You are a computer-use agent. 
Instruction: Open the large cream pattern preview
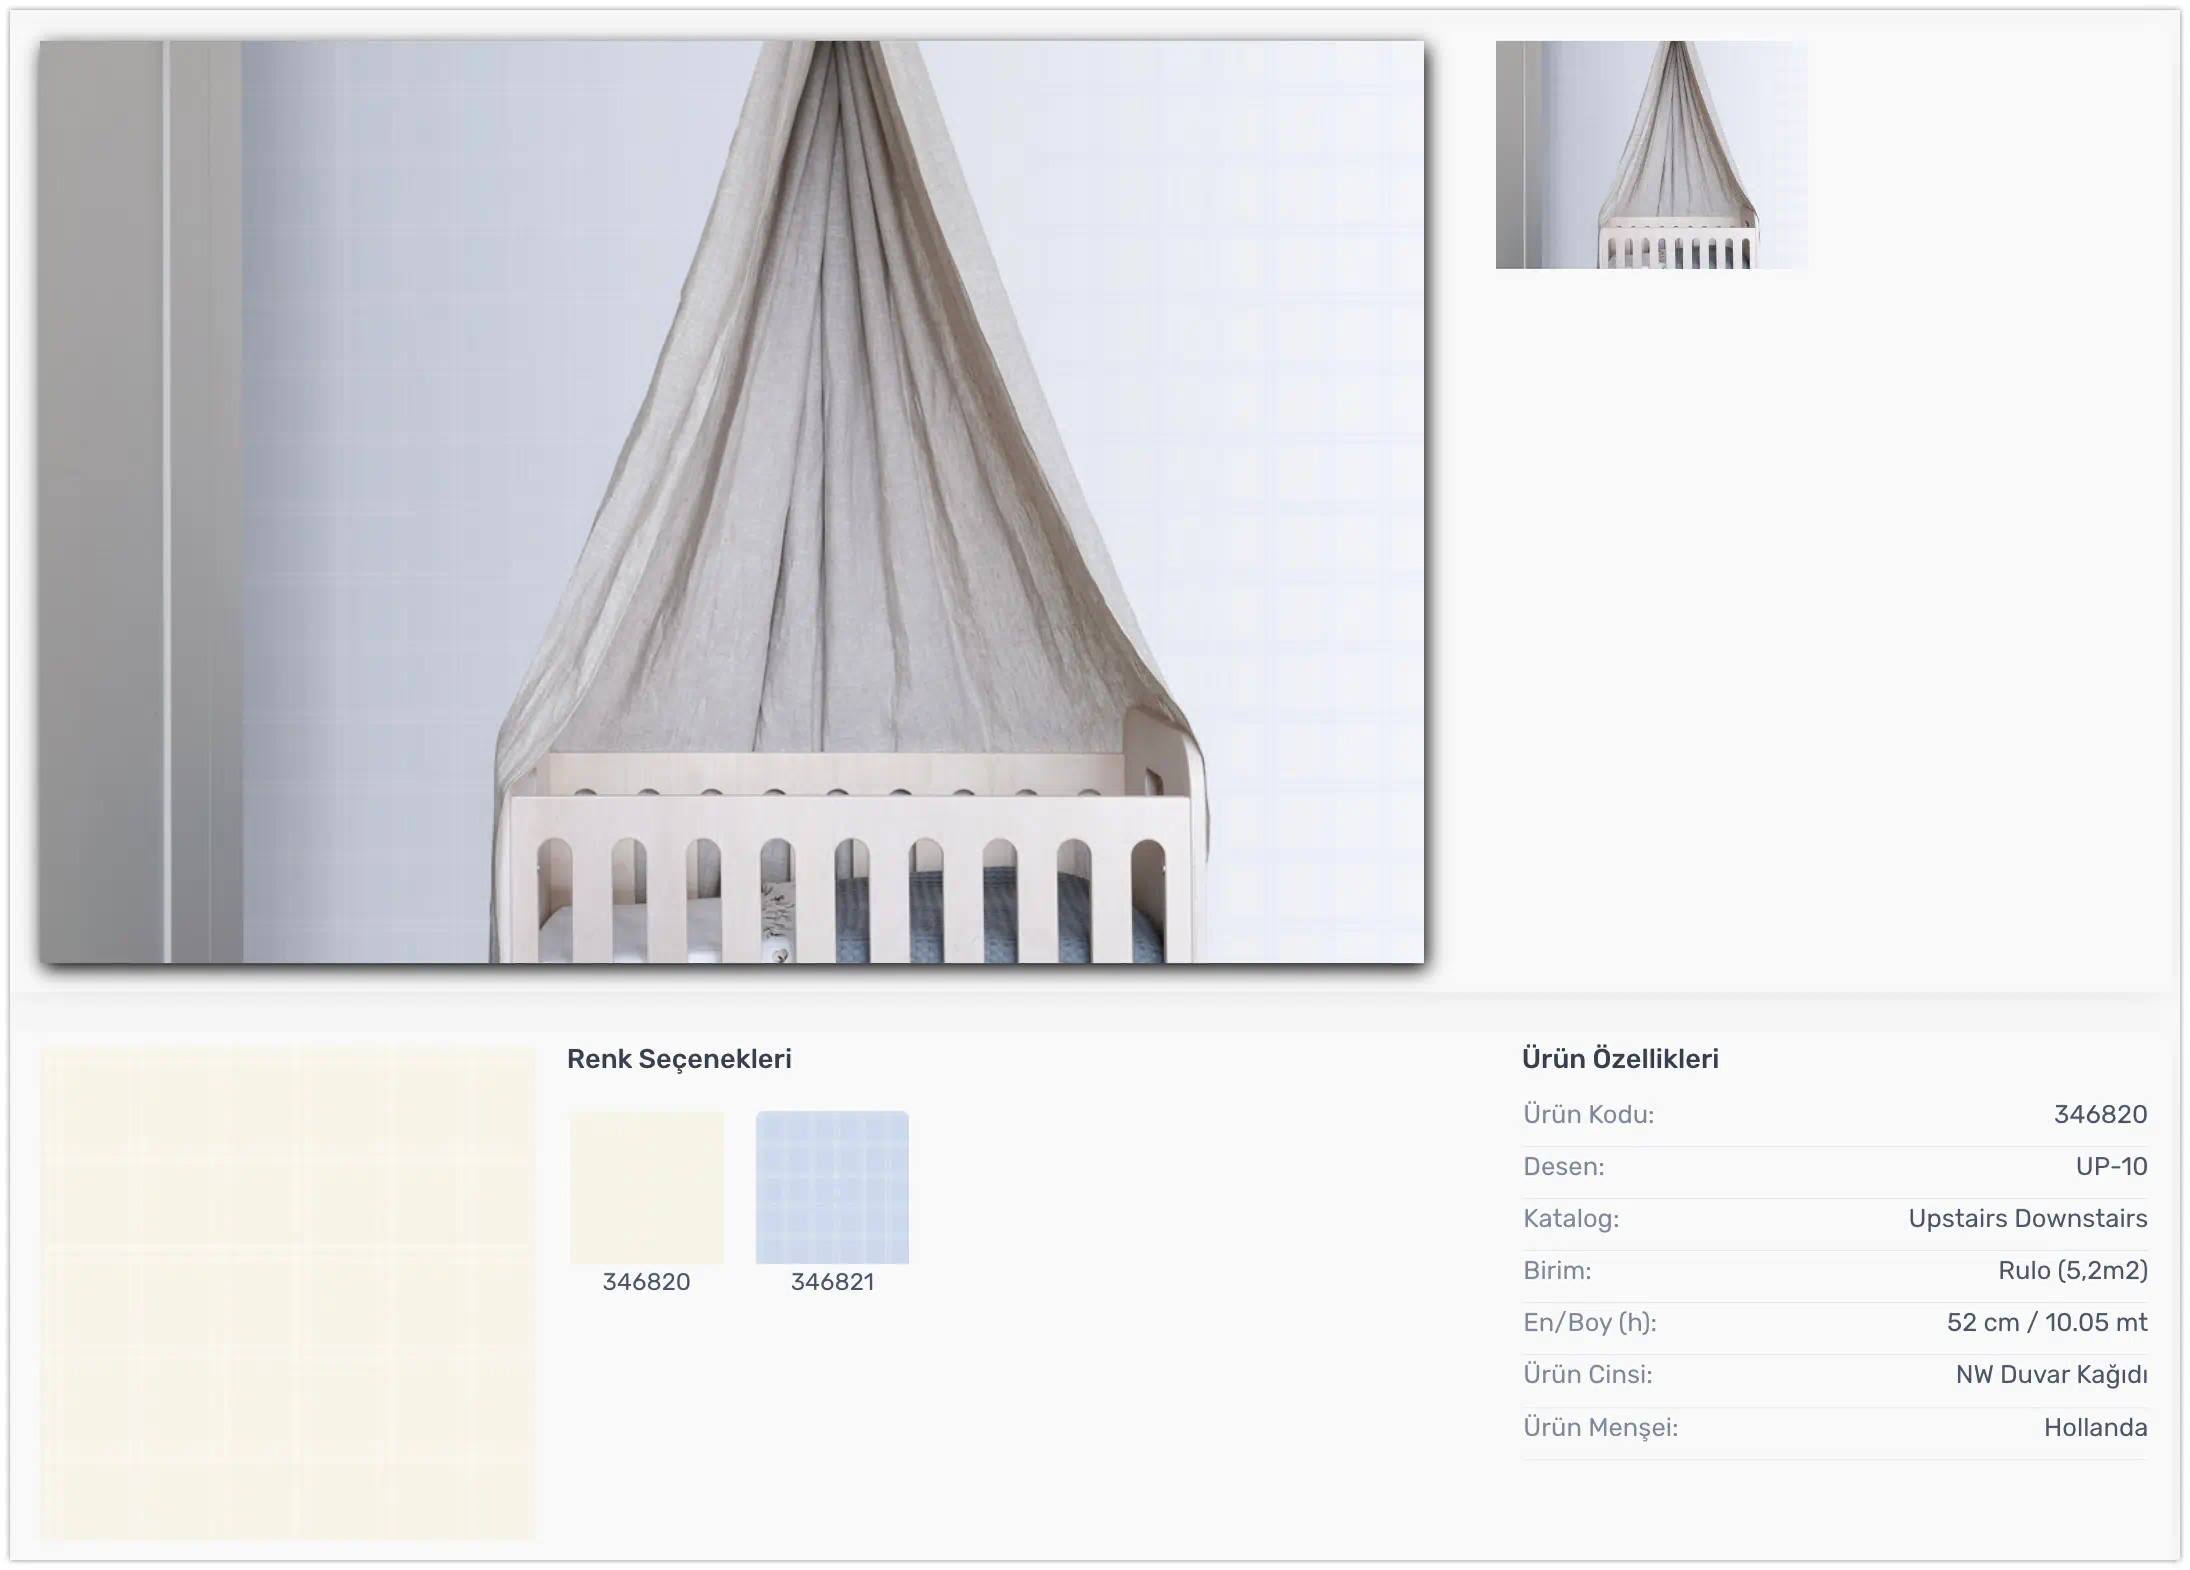288,1292
